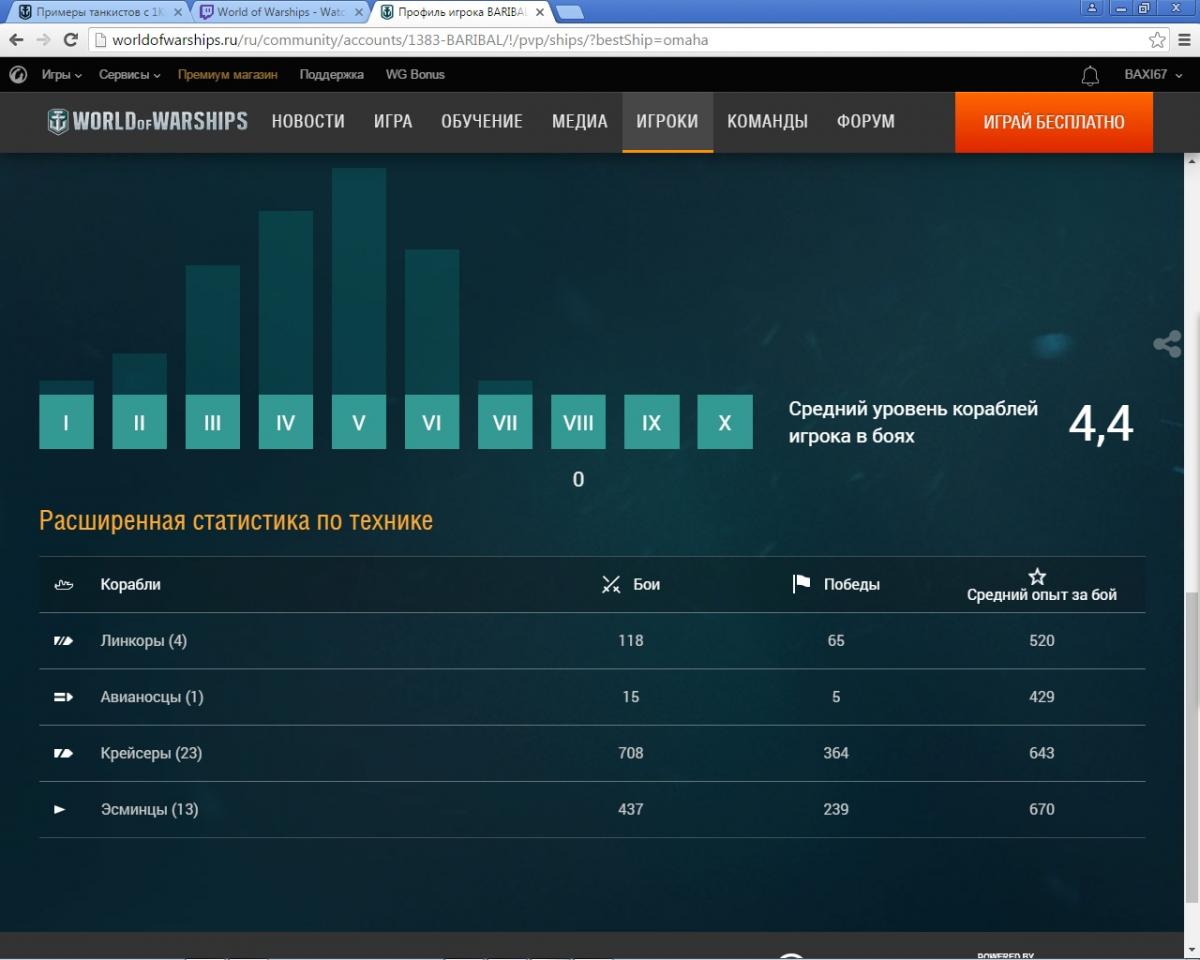Reload the page with refresh icon
1200x960 pixels.
[x=70, y=40]
